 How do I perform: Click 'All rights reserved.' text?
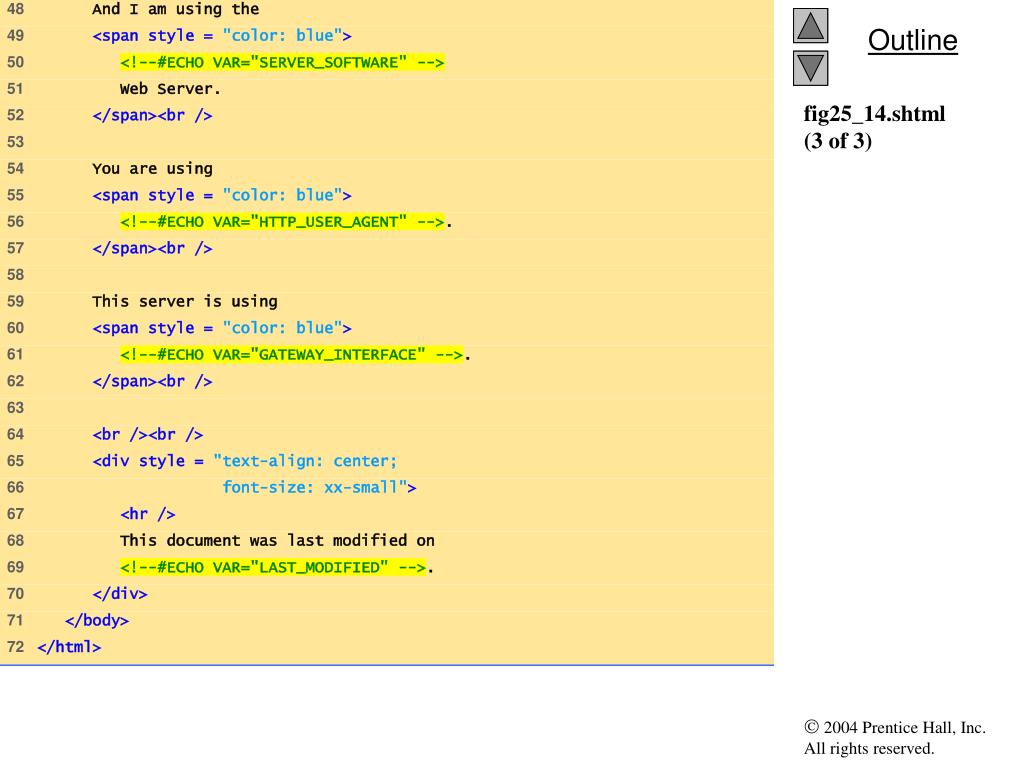pyautogui.click(x=869, y=748)
